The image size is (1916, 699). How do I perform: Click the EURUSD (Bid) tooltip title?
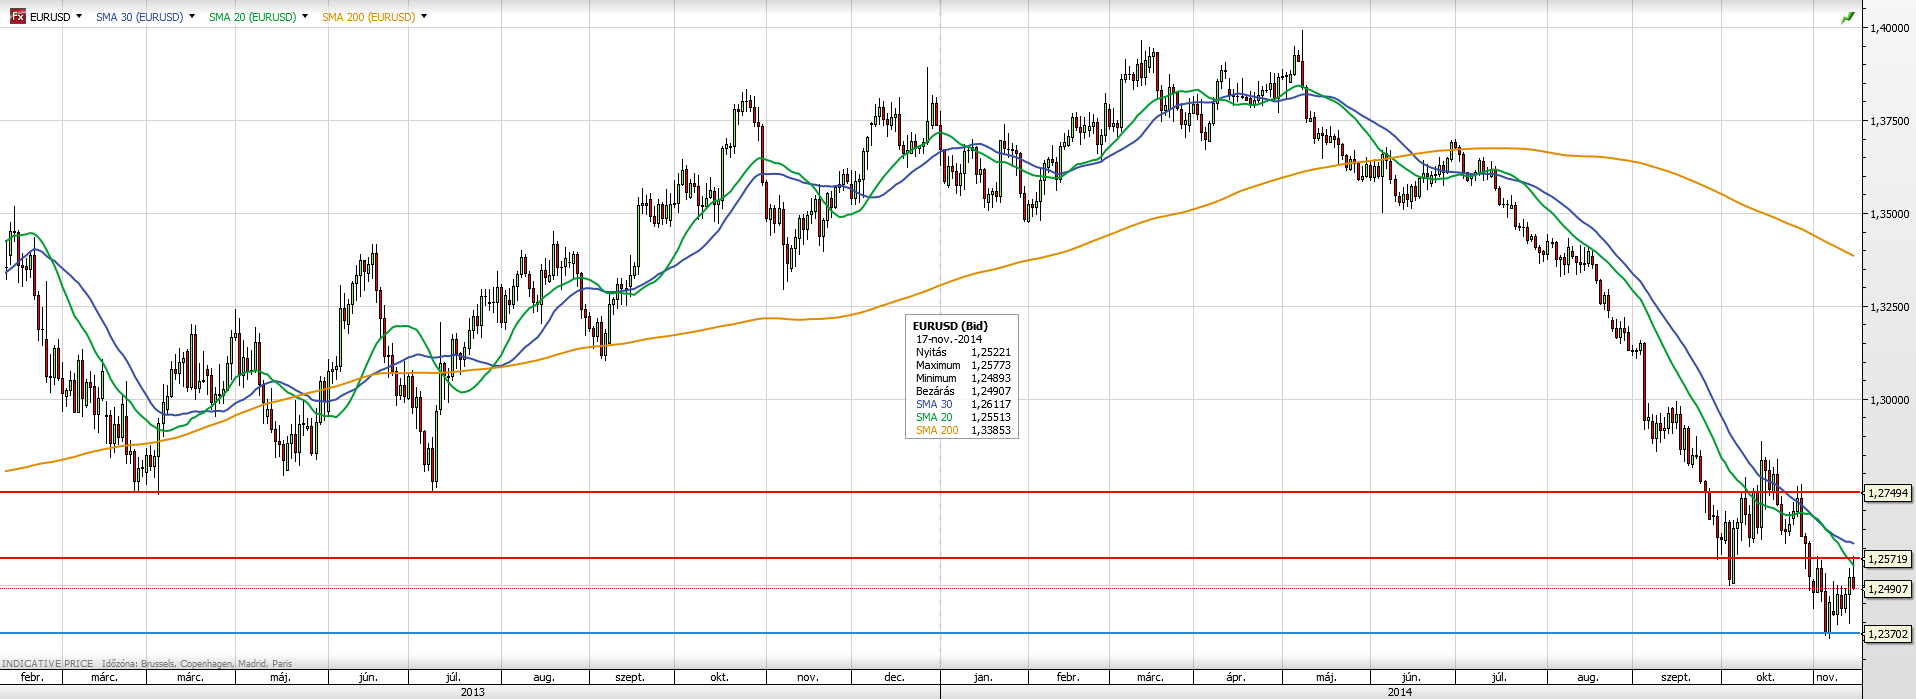(950, 326)
